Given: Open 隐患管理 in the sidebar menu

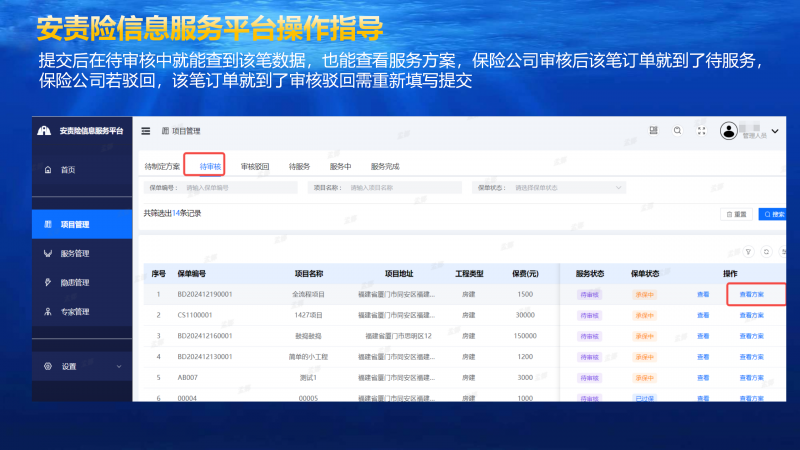Looking at the screenshot, I should pos(82,282).
